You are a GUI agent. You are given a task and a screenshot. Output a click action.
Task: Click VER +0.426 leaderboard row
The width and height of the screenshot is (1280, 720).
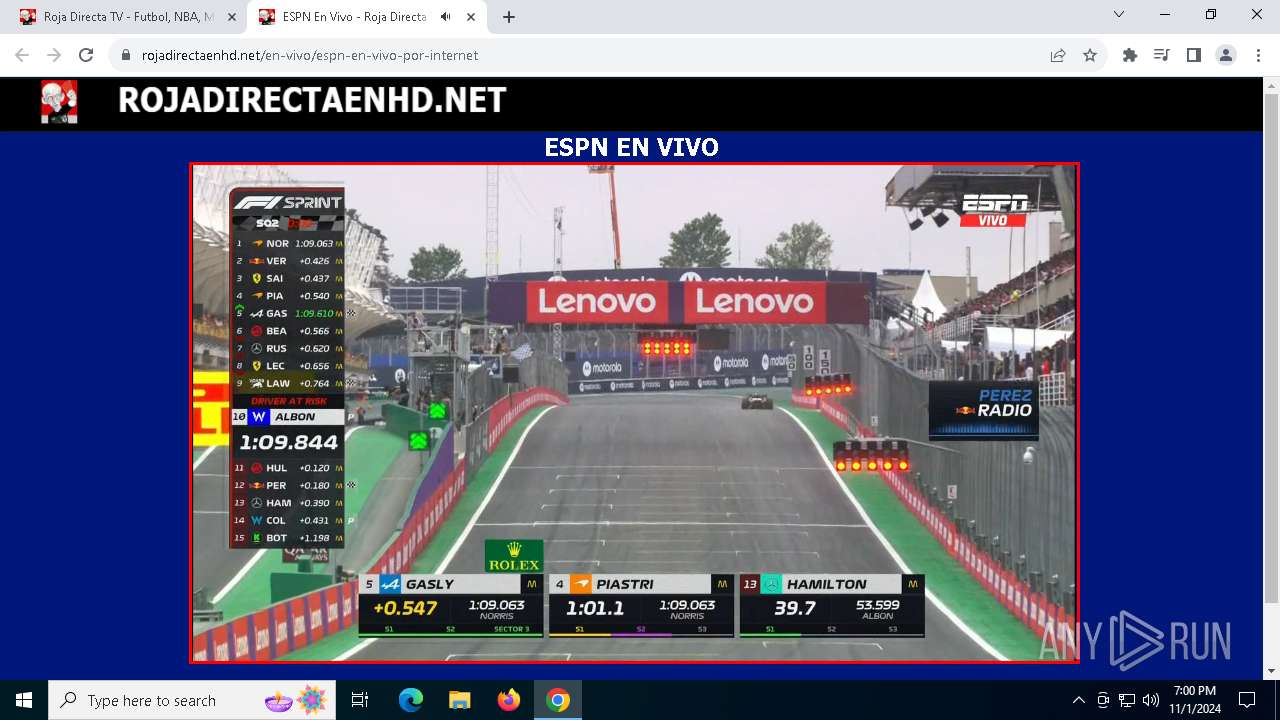[x=287, y=261]
